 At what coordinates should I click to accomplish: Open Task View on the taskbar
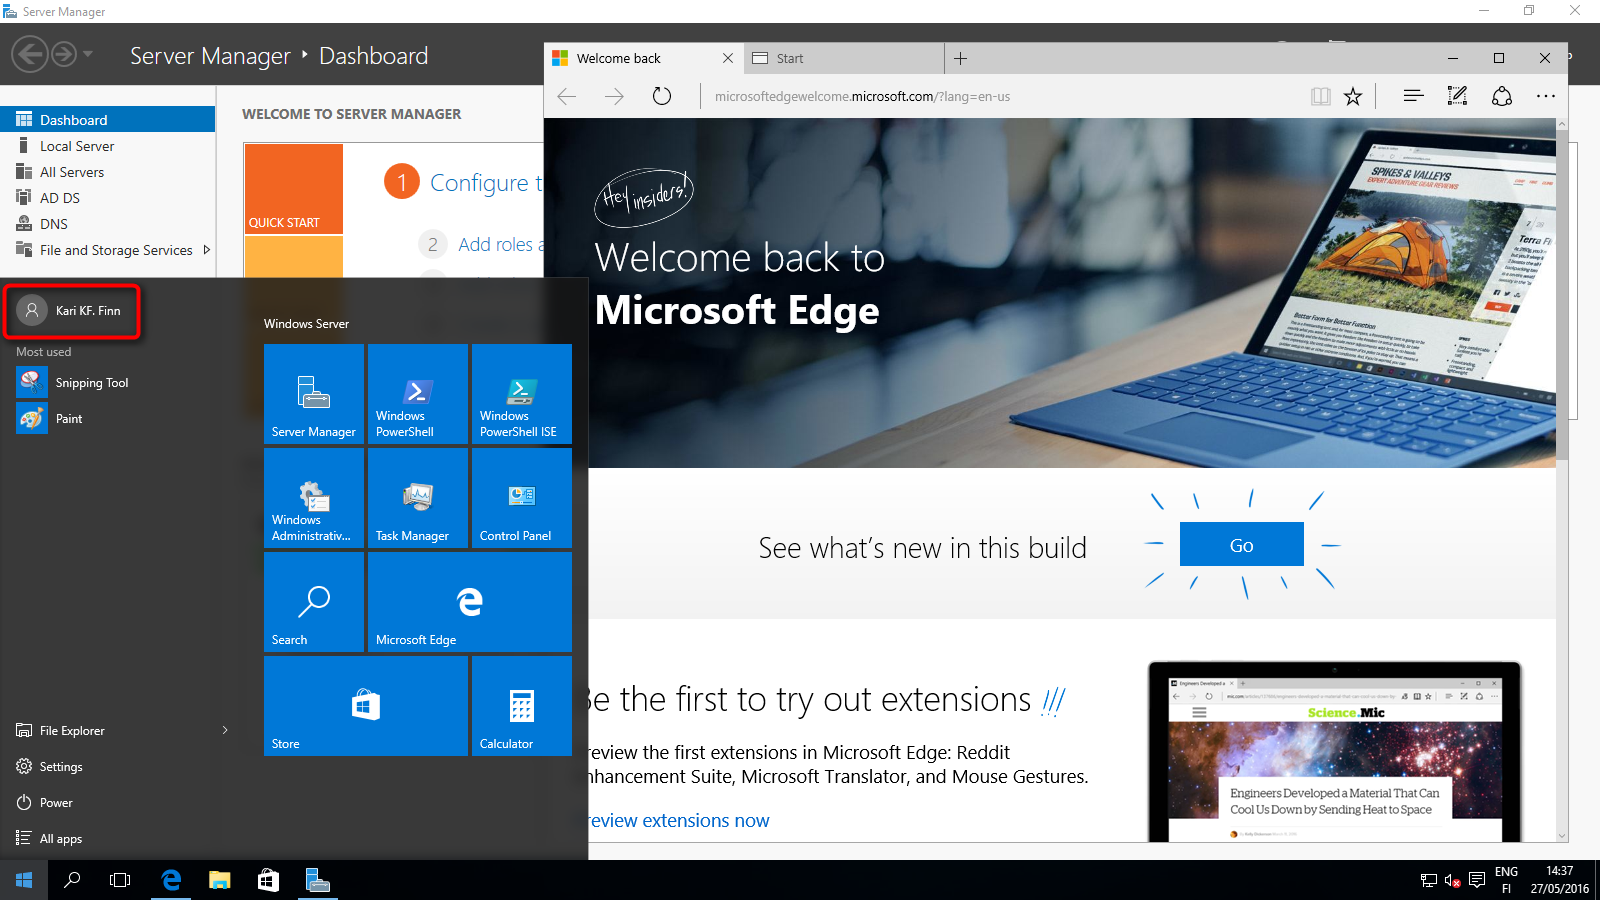(120, 880)
